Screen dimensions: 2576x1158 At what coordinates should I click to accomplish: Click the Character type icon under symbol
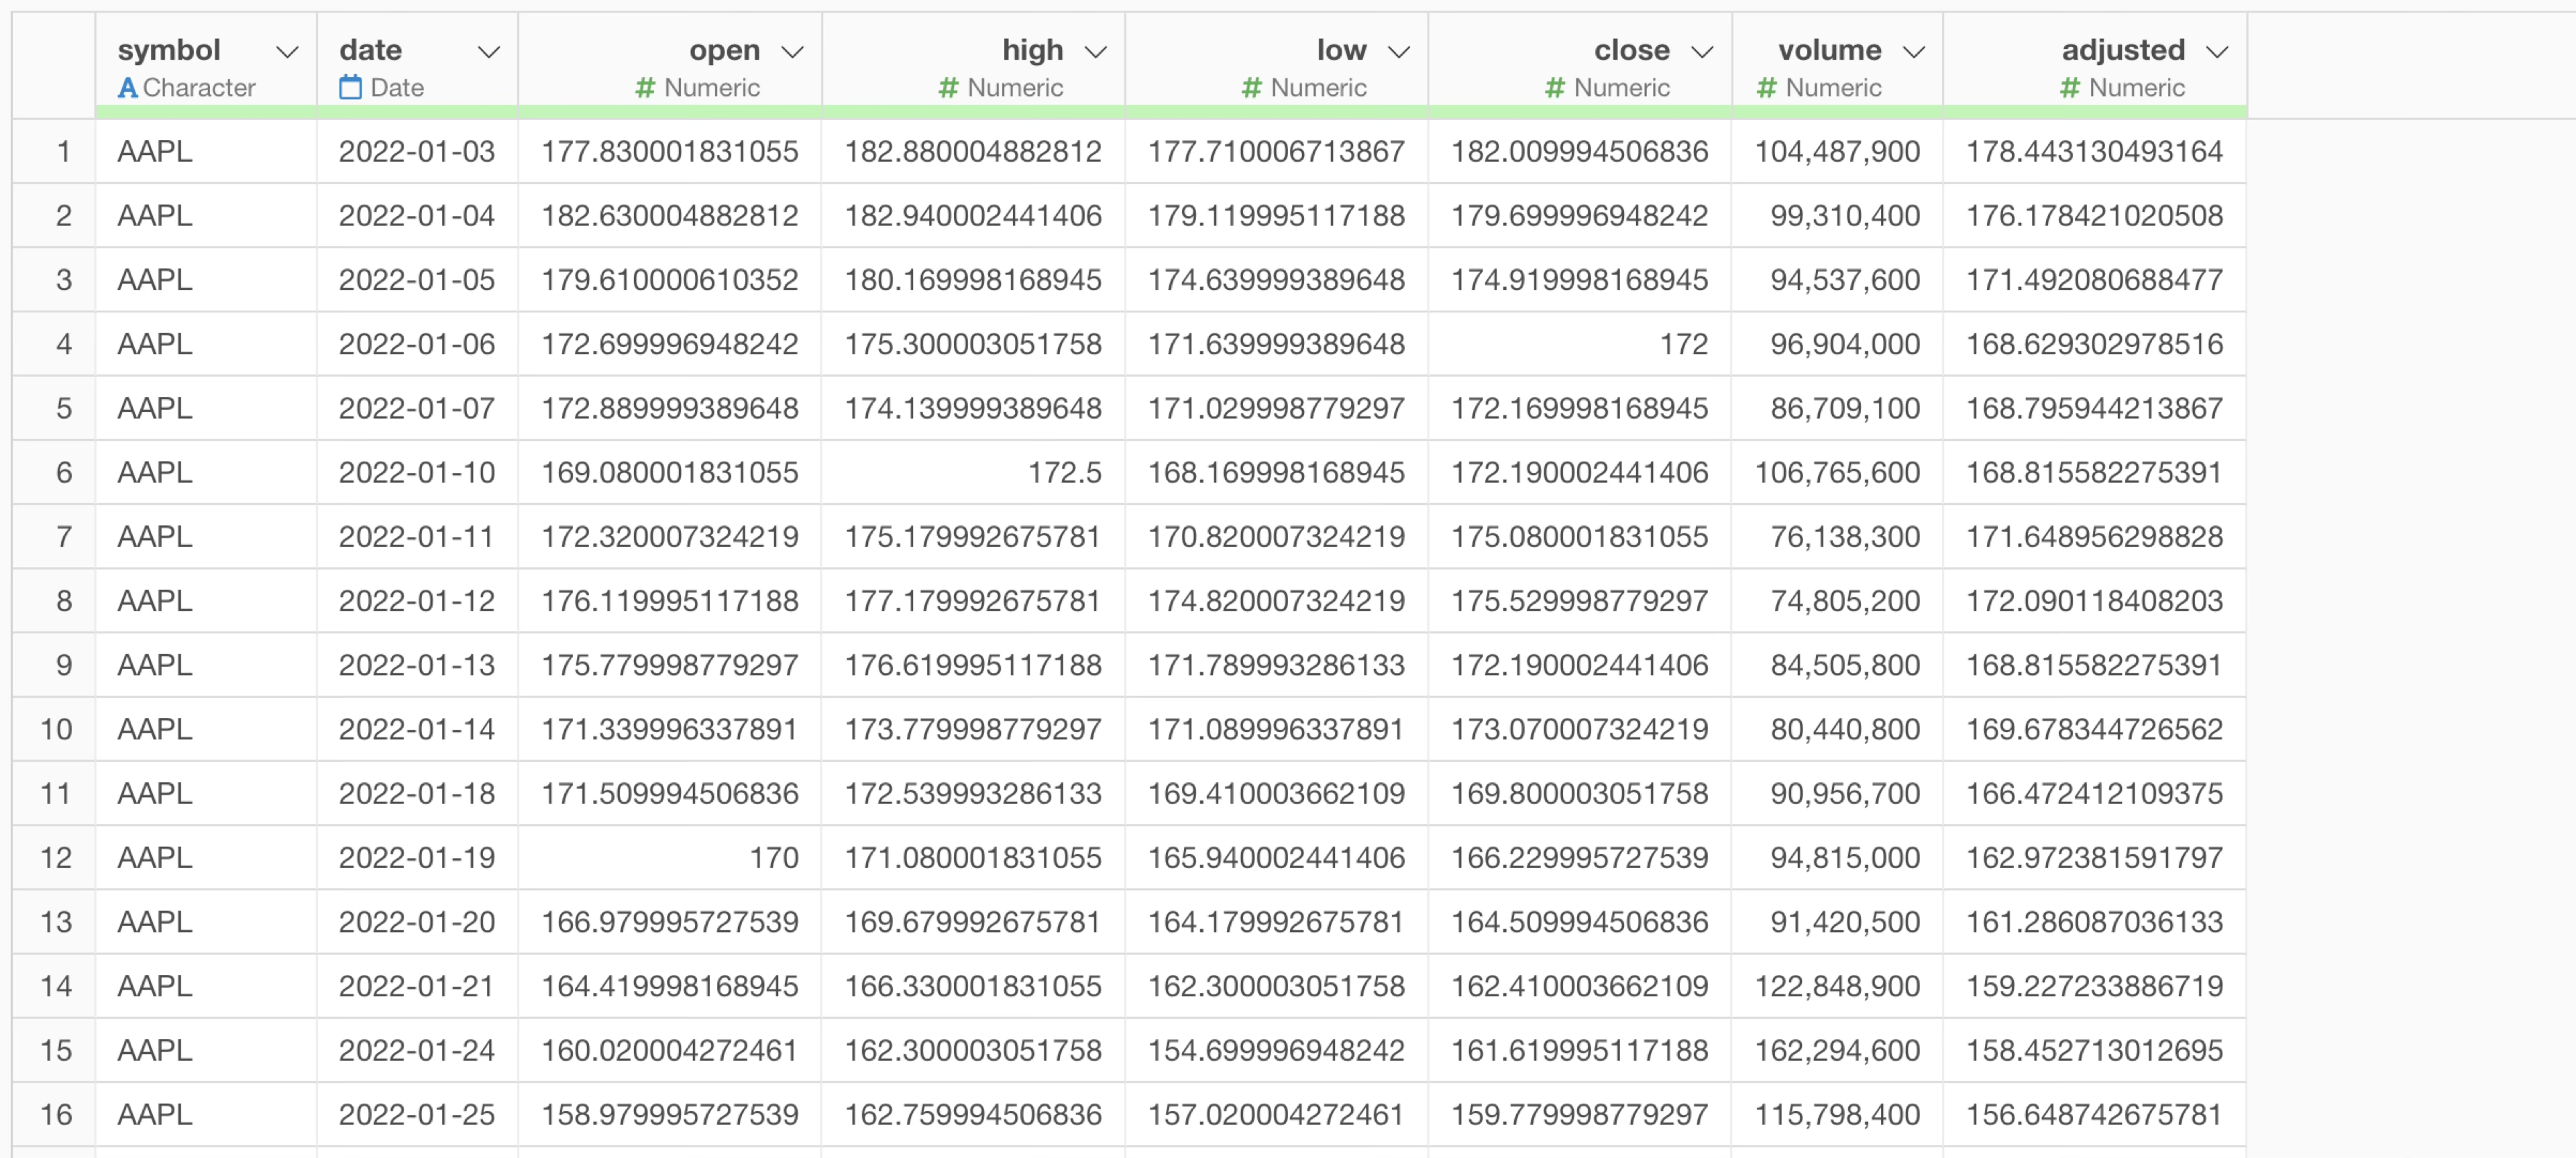click(x=127, y=88)
